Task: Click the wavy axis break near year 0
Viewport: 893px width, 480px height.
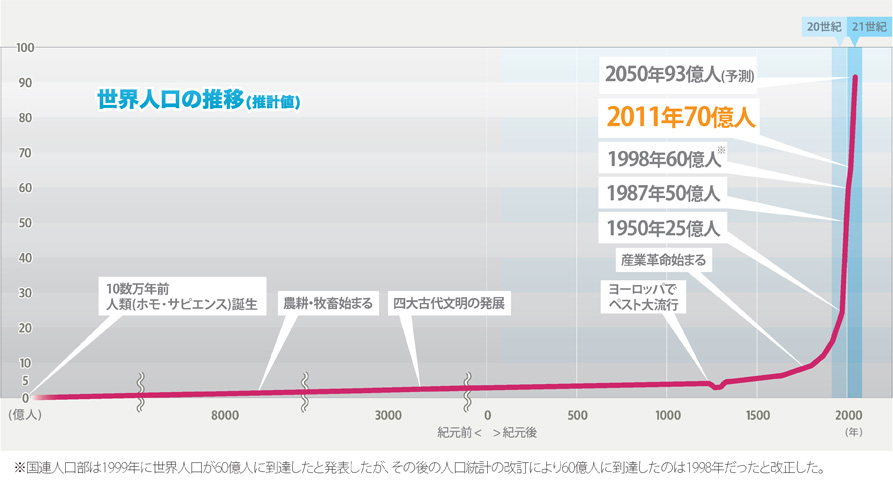Action: 468,392
